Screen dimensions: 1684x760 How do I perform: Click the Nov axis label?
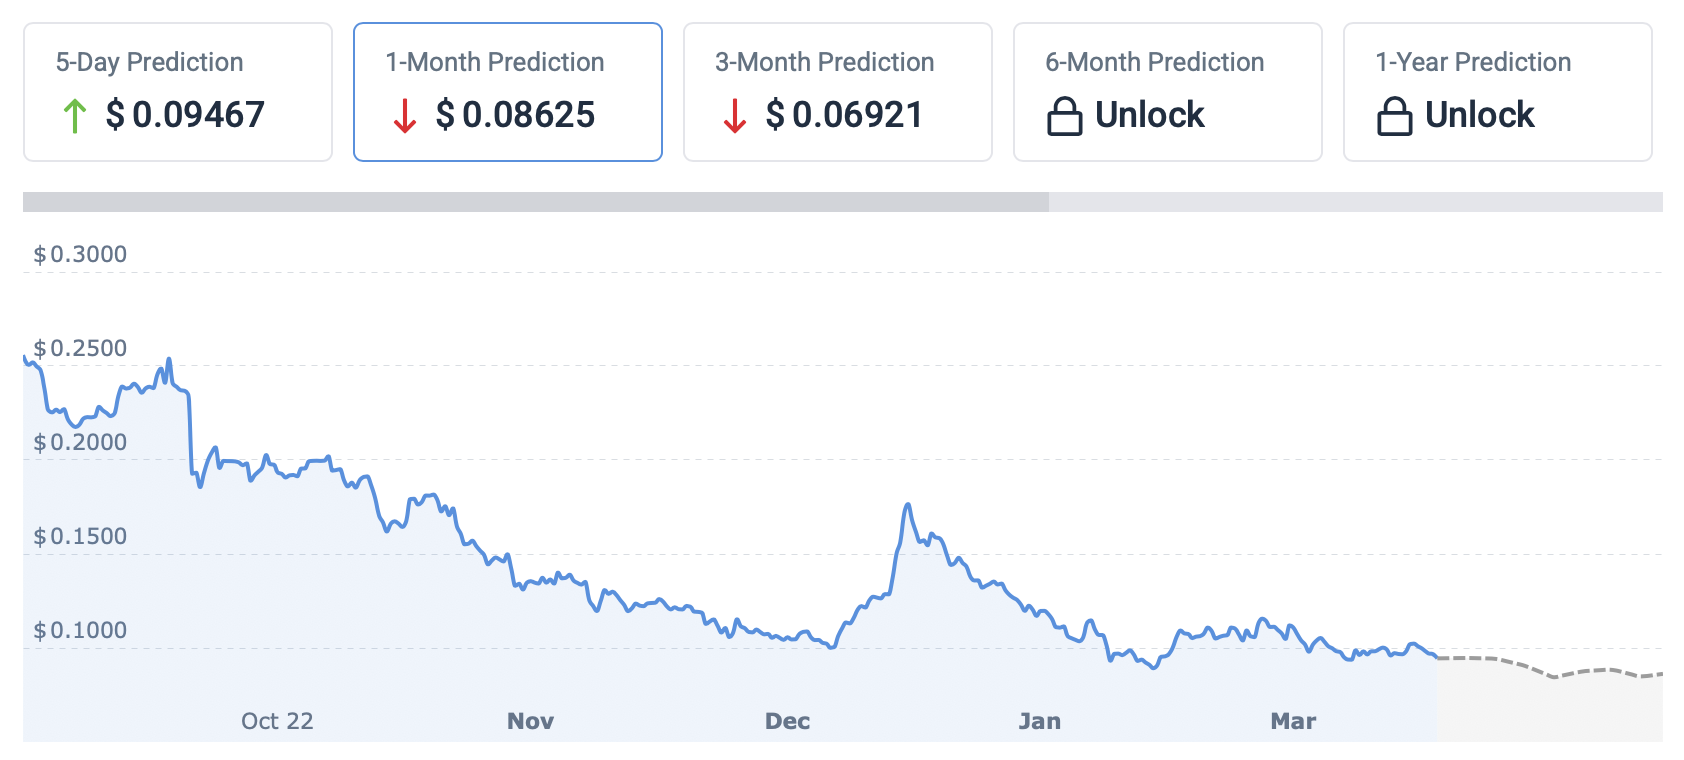[530, 721]
